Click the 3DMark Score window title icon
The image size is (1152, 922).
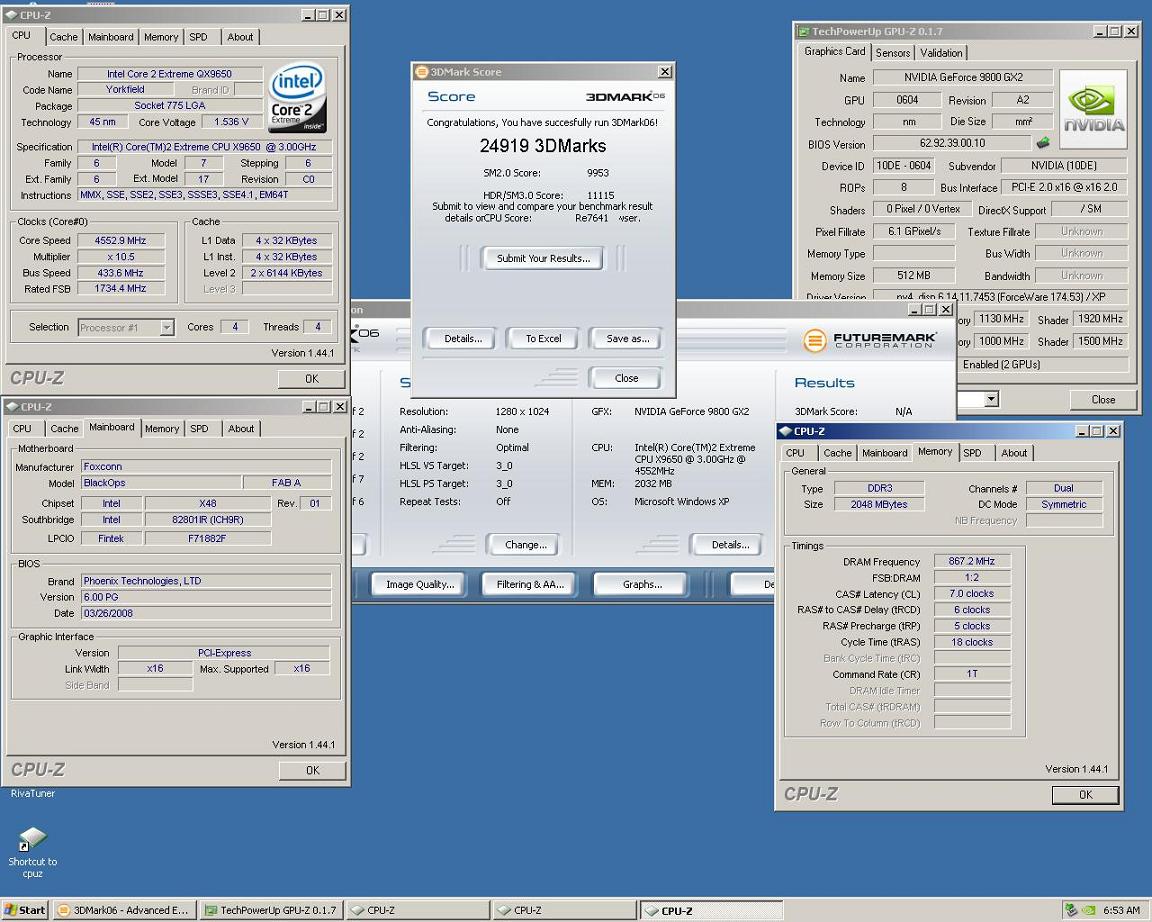click(x=422, y=72)
